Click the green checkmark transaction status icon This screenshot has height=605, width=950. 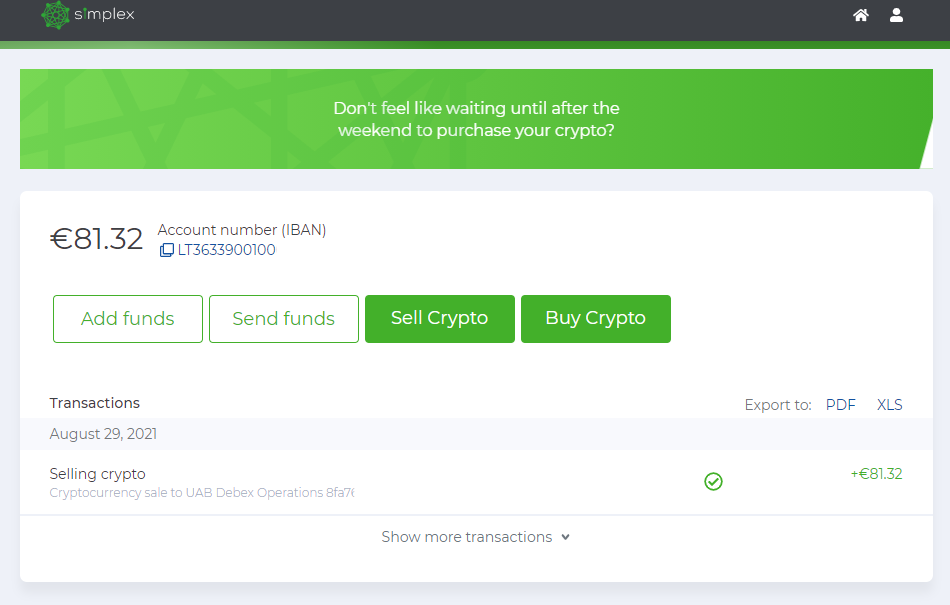pyautogui.click(x=713, y=481)
